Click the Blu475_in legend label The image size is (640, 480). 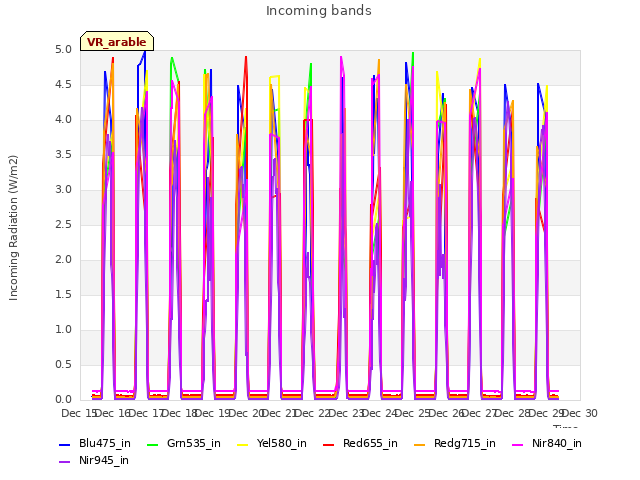[104, 443]
